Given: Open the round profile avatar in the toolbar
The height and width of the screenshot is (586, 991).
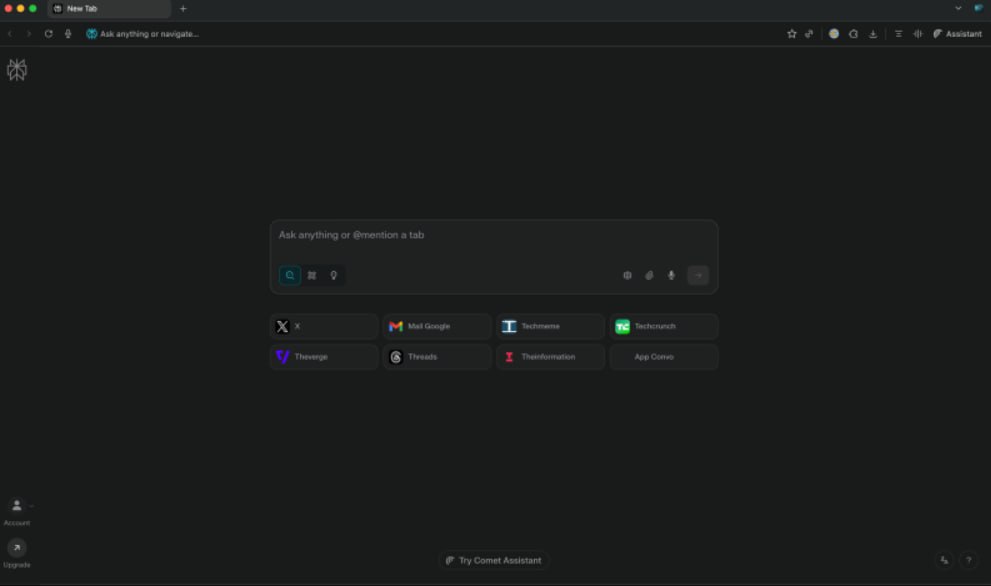Looking at the screenshot, I should pos(834,34).
